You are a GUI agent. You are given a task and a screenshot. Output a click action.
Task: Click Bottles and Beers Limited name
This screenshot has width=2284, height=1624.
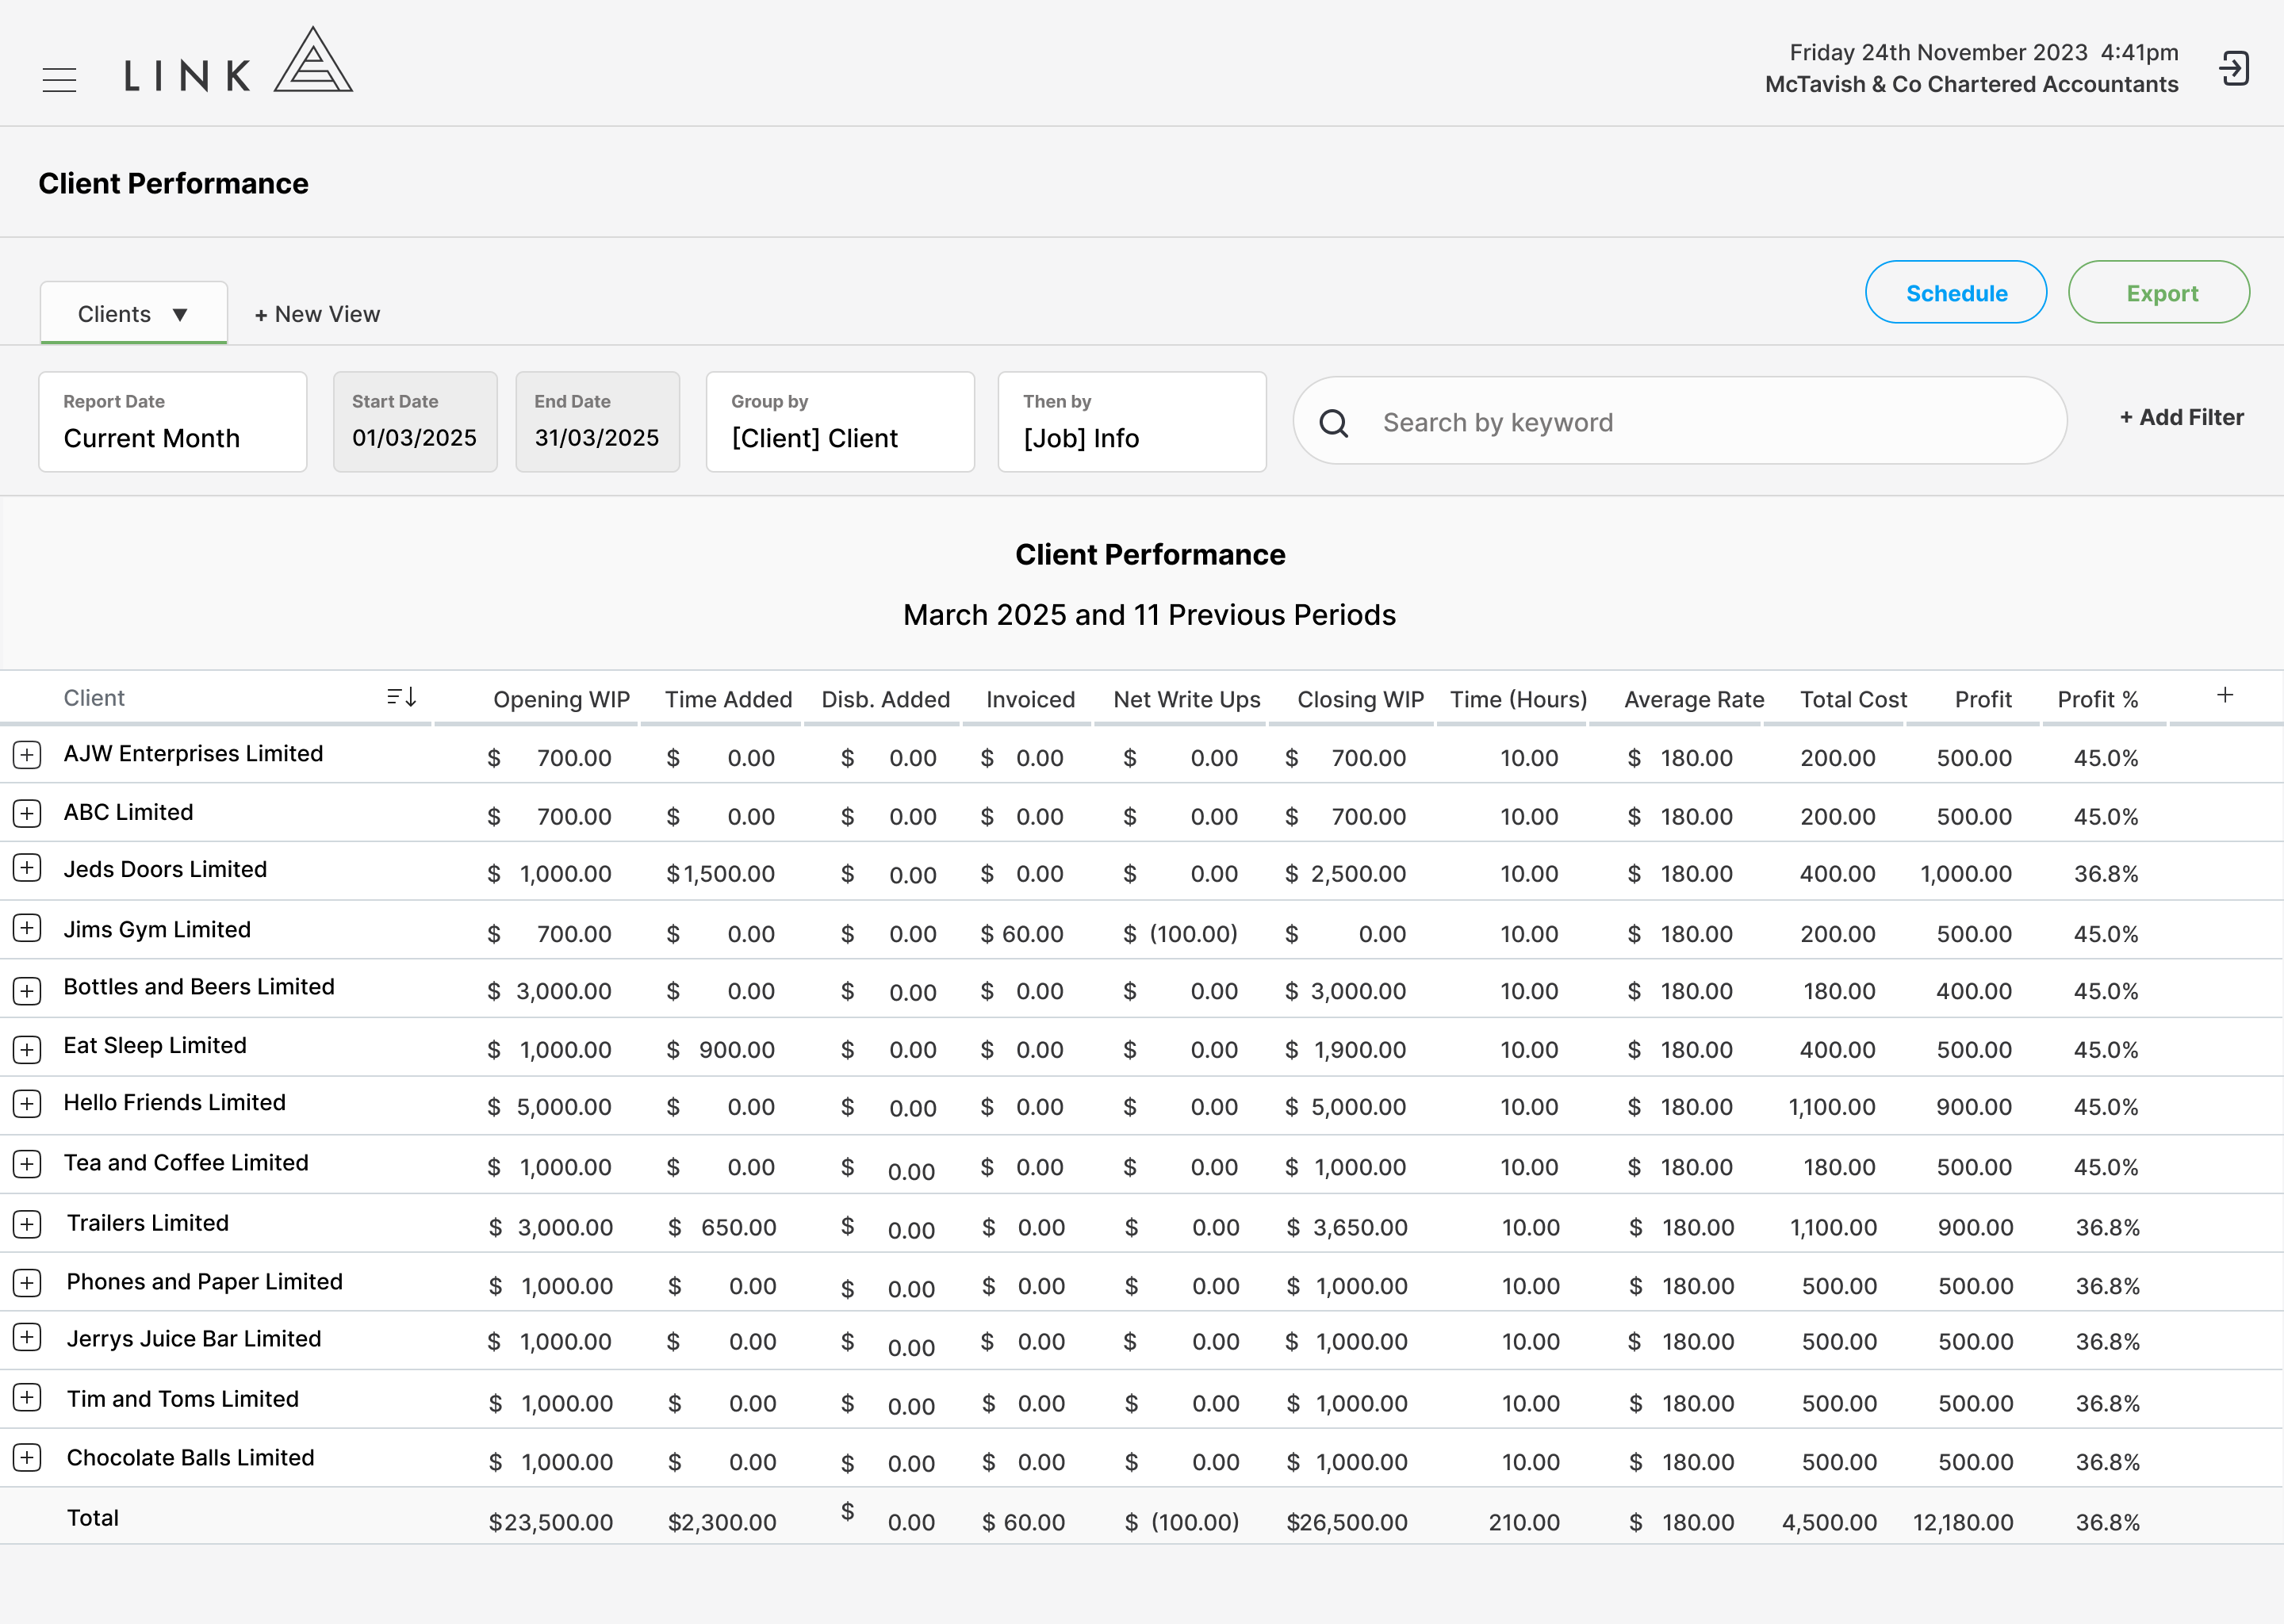click(x=199, y=987)
